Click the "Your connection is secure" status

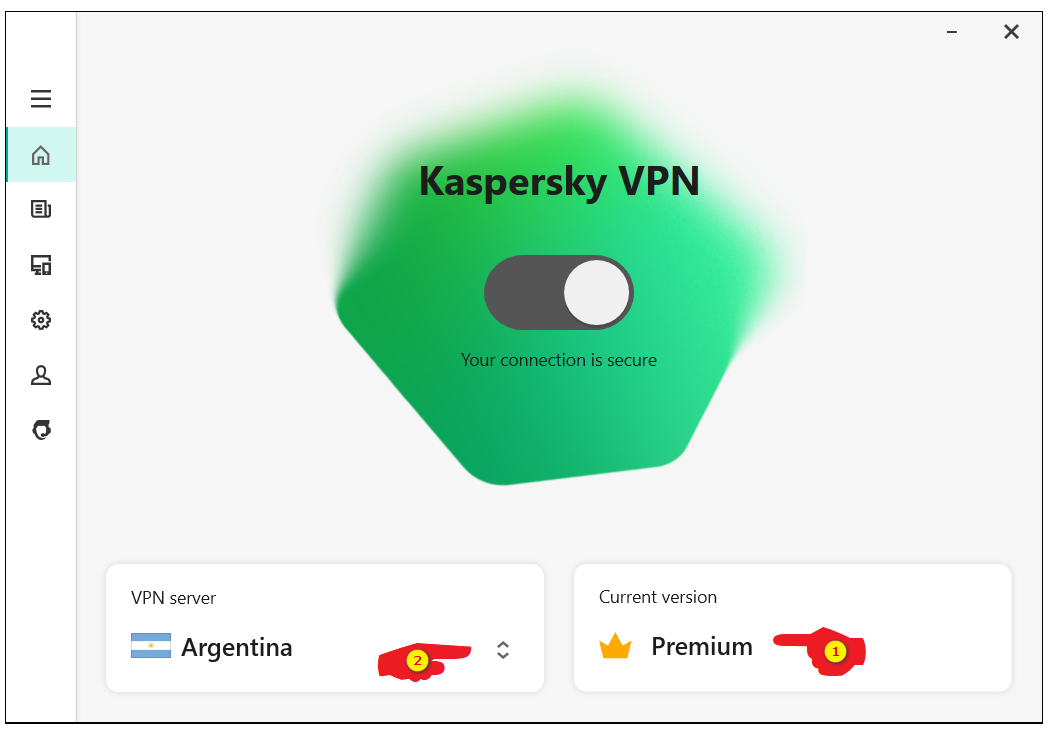click(558, 360)
